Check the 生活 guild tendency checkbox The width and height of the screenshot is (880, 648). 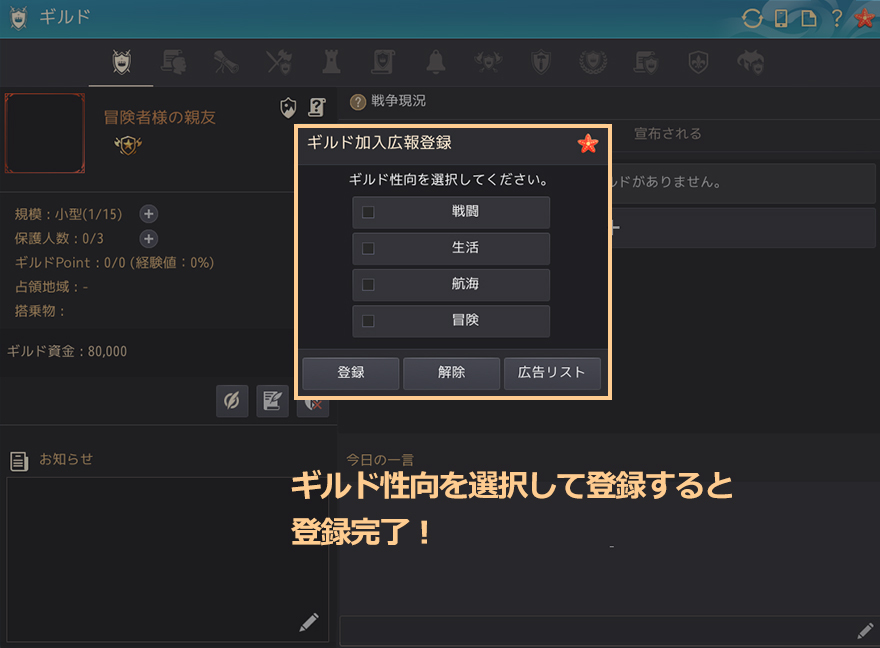tap(368, 248)
